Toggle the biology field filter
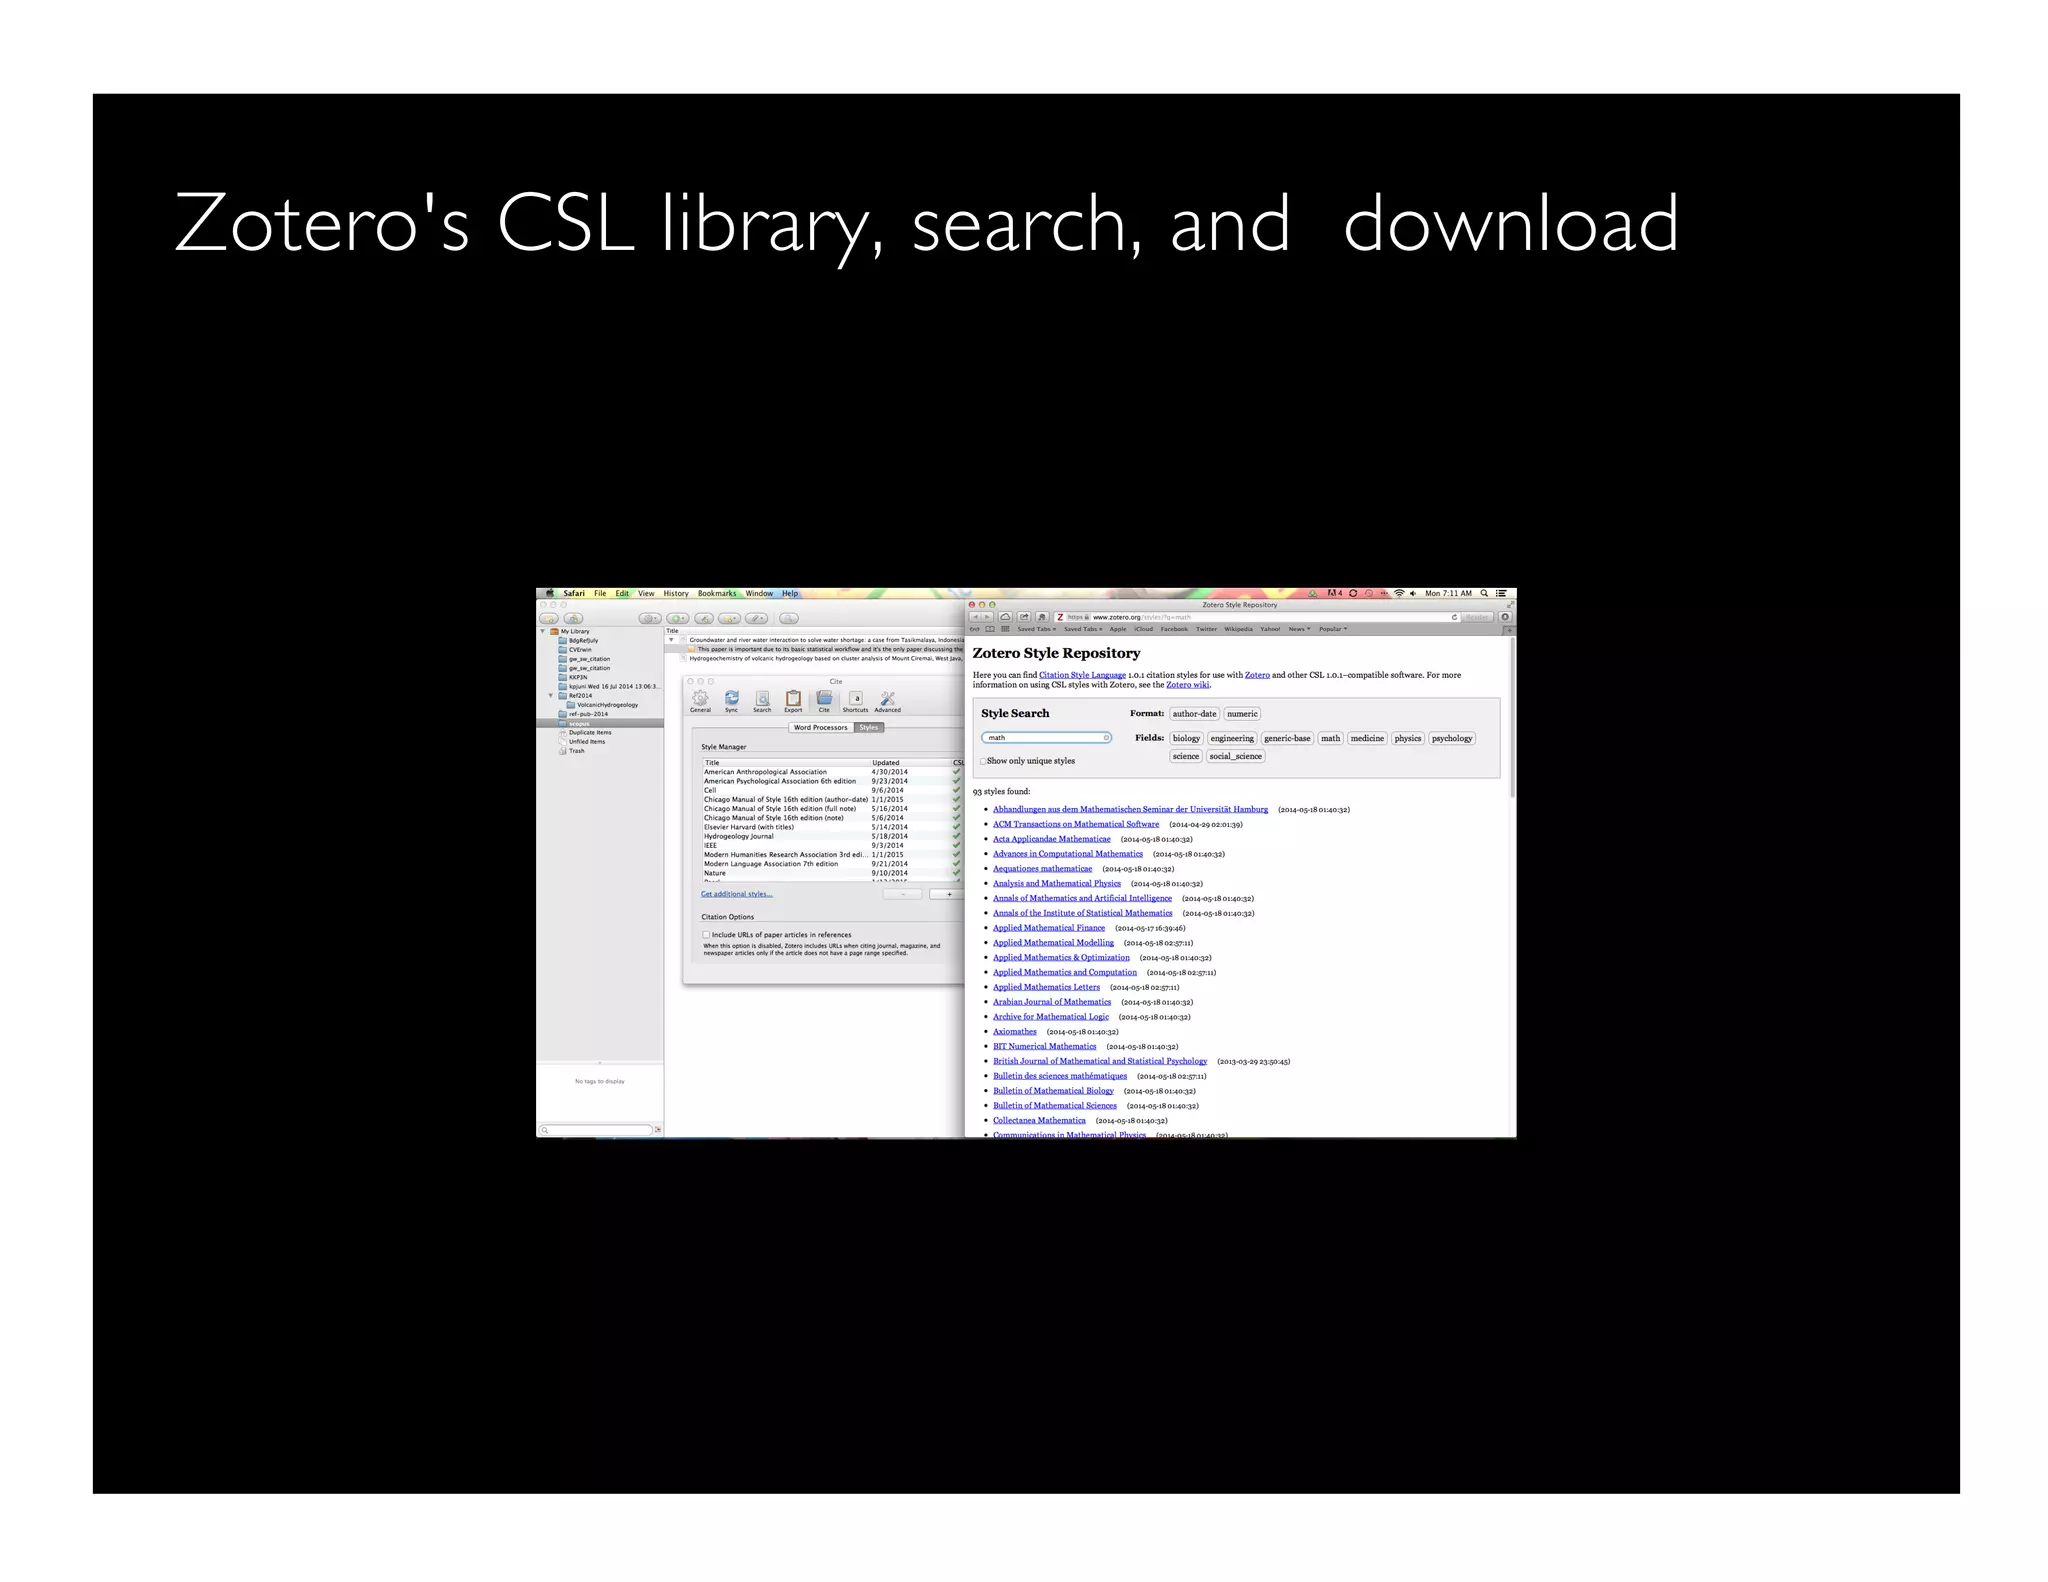Viewport: 2048px width, 1582px height. click(x=1186, y=738)
